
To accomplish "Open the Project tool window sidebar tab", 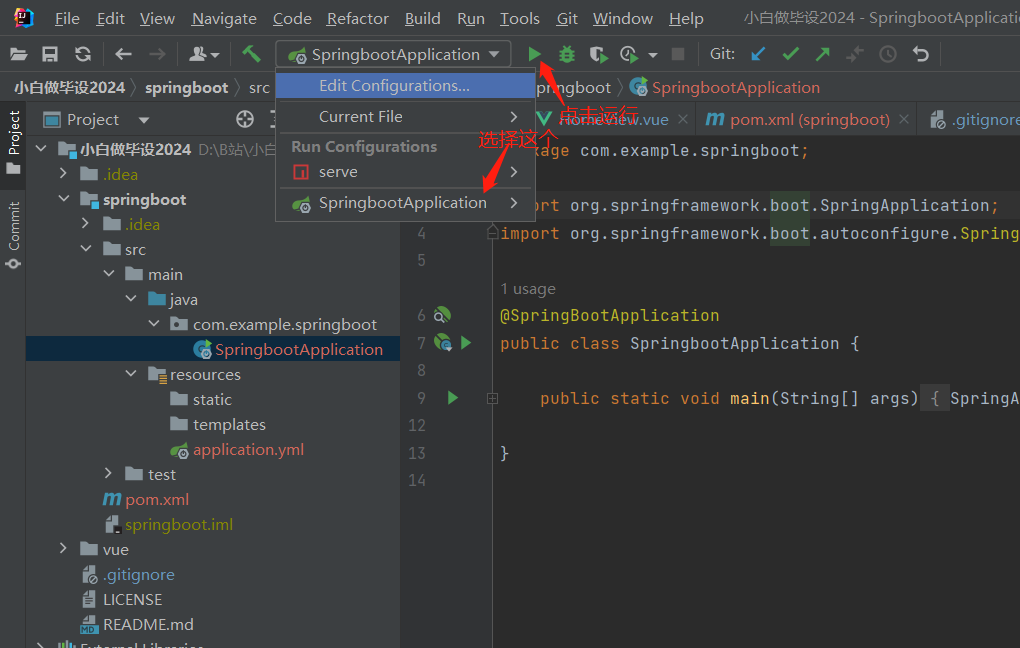I will (14, 142).
